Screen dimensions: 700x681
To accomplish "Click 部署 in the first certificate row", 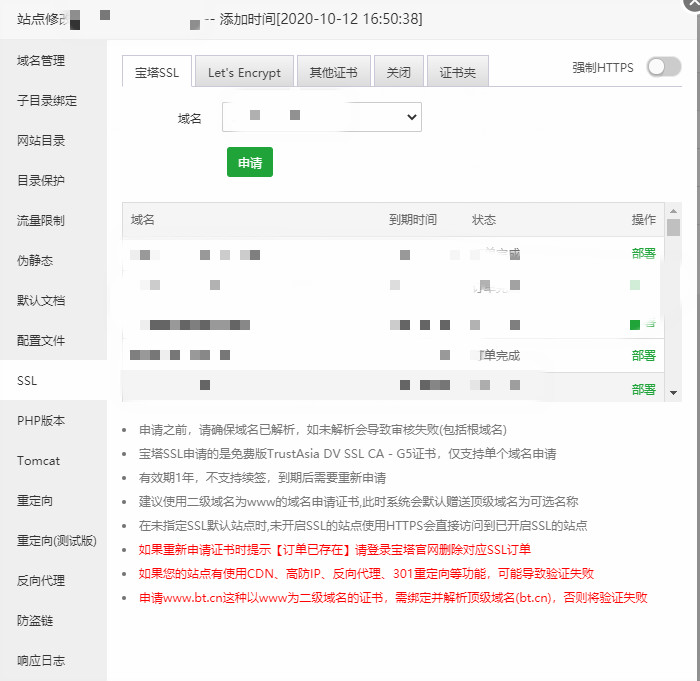I will 643,254.
